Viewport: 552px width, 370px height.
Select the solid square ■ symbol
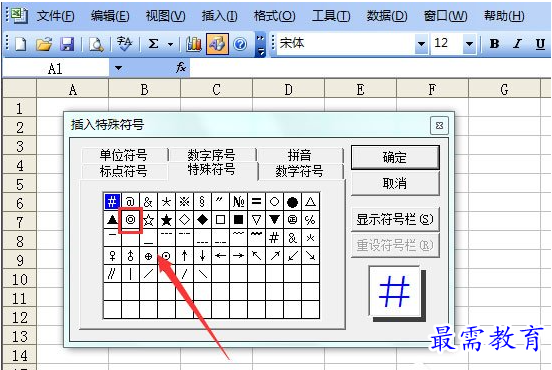click(238, 220)
